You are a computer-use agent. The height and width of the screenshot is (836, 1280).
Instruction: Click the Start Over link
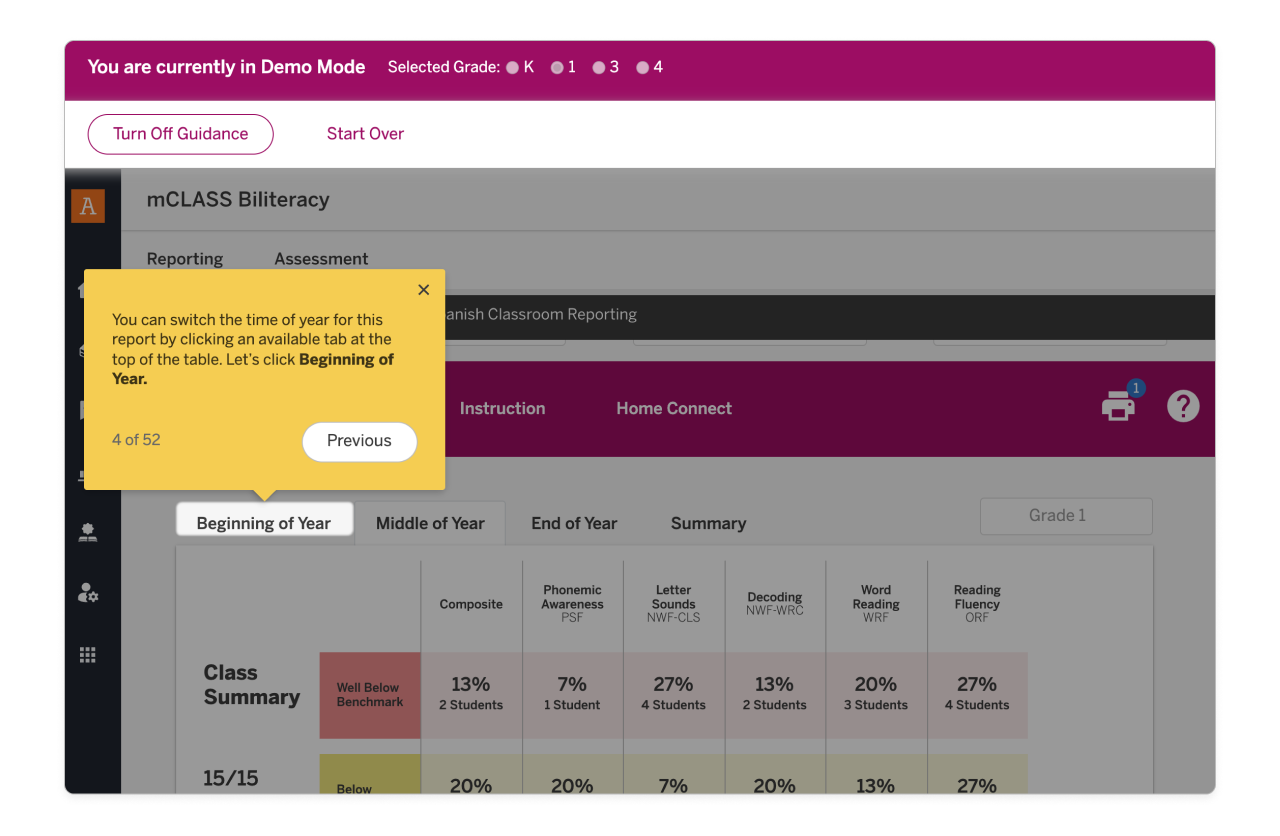[x=365, y=134]
